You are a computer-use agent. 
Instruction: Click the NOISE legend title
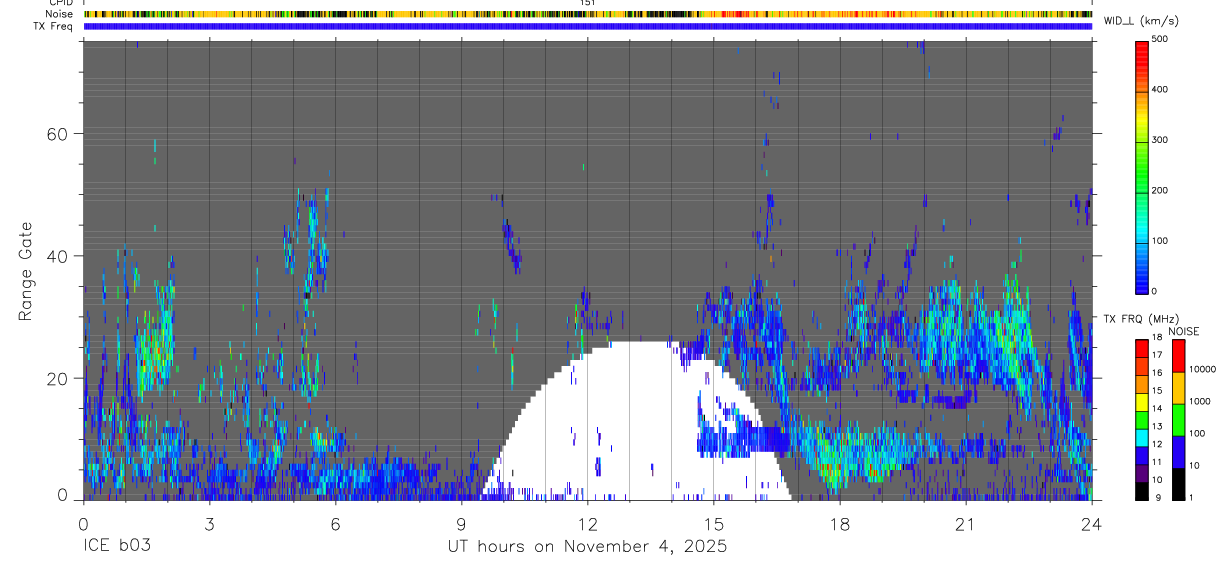pos(1184,332)
